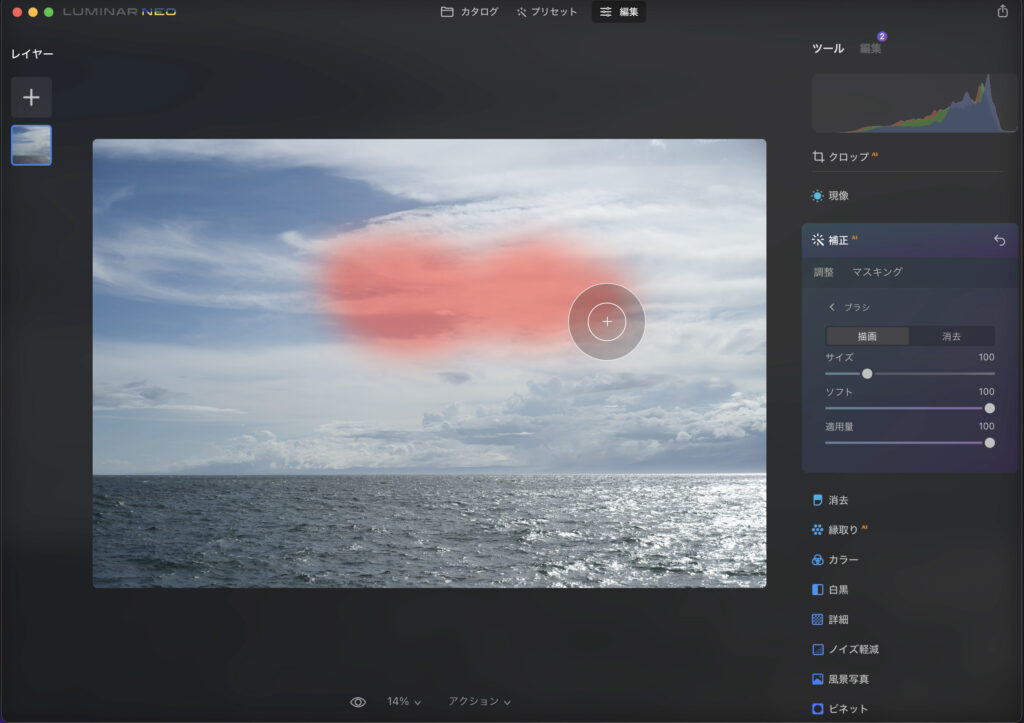Click the 現像 develop sun icon
The height and width of the screenshot is (723, 1024).
(817, 196)
